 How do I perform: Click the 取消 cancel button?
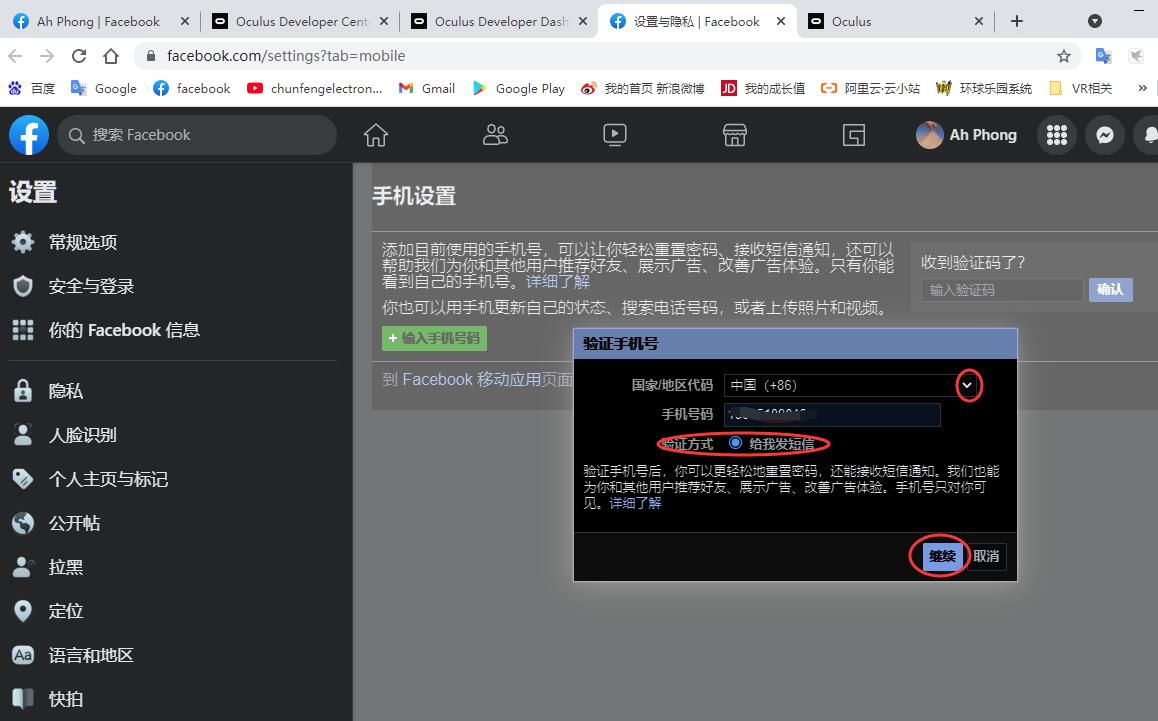[x=986, y=556]
